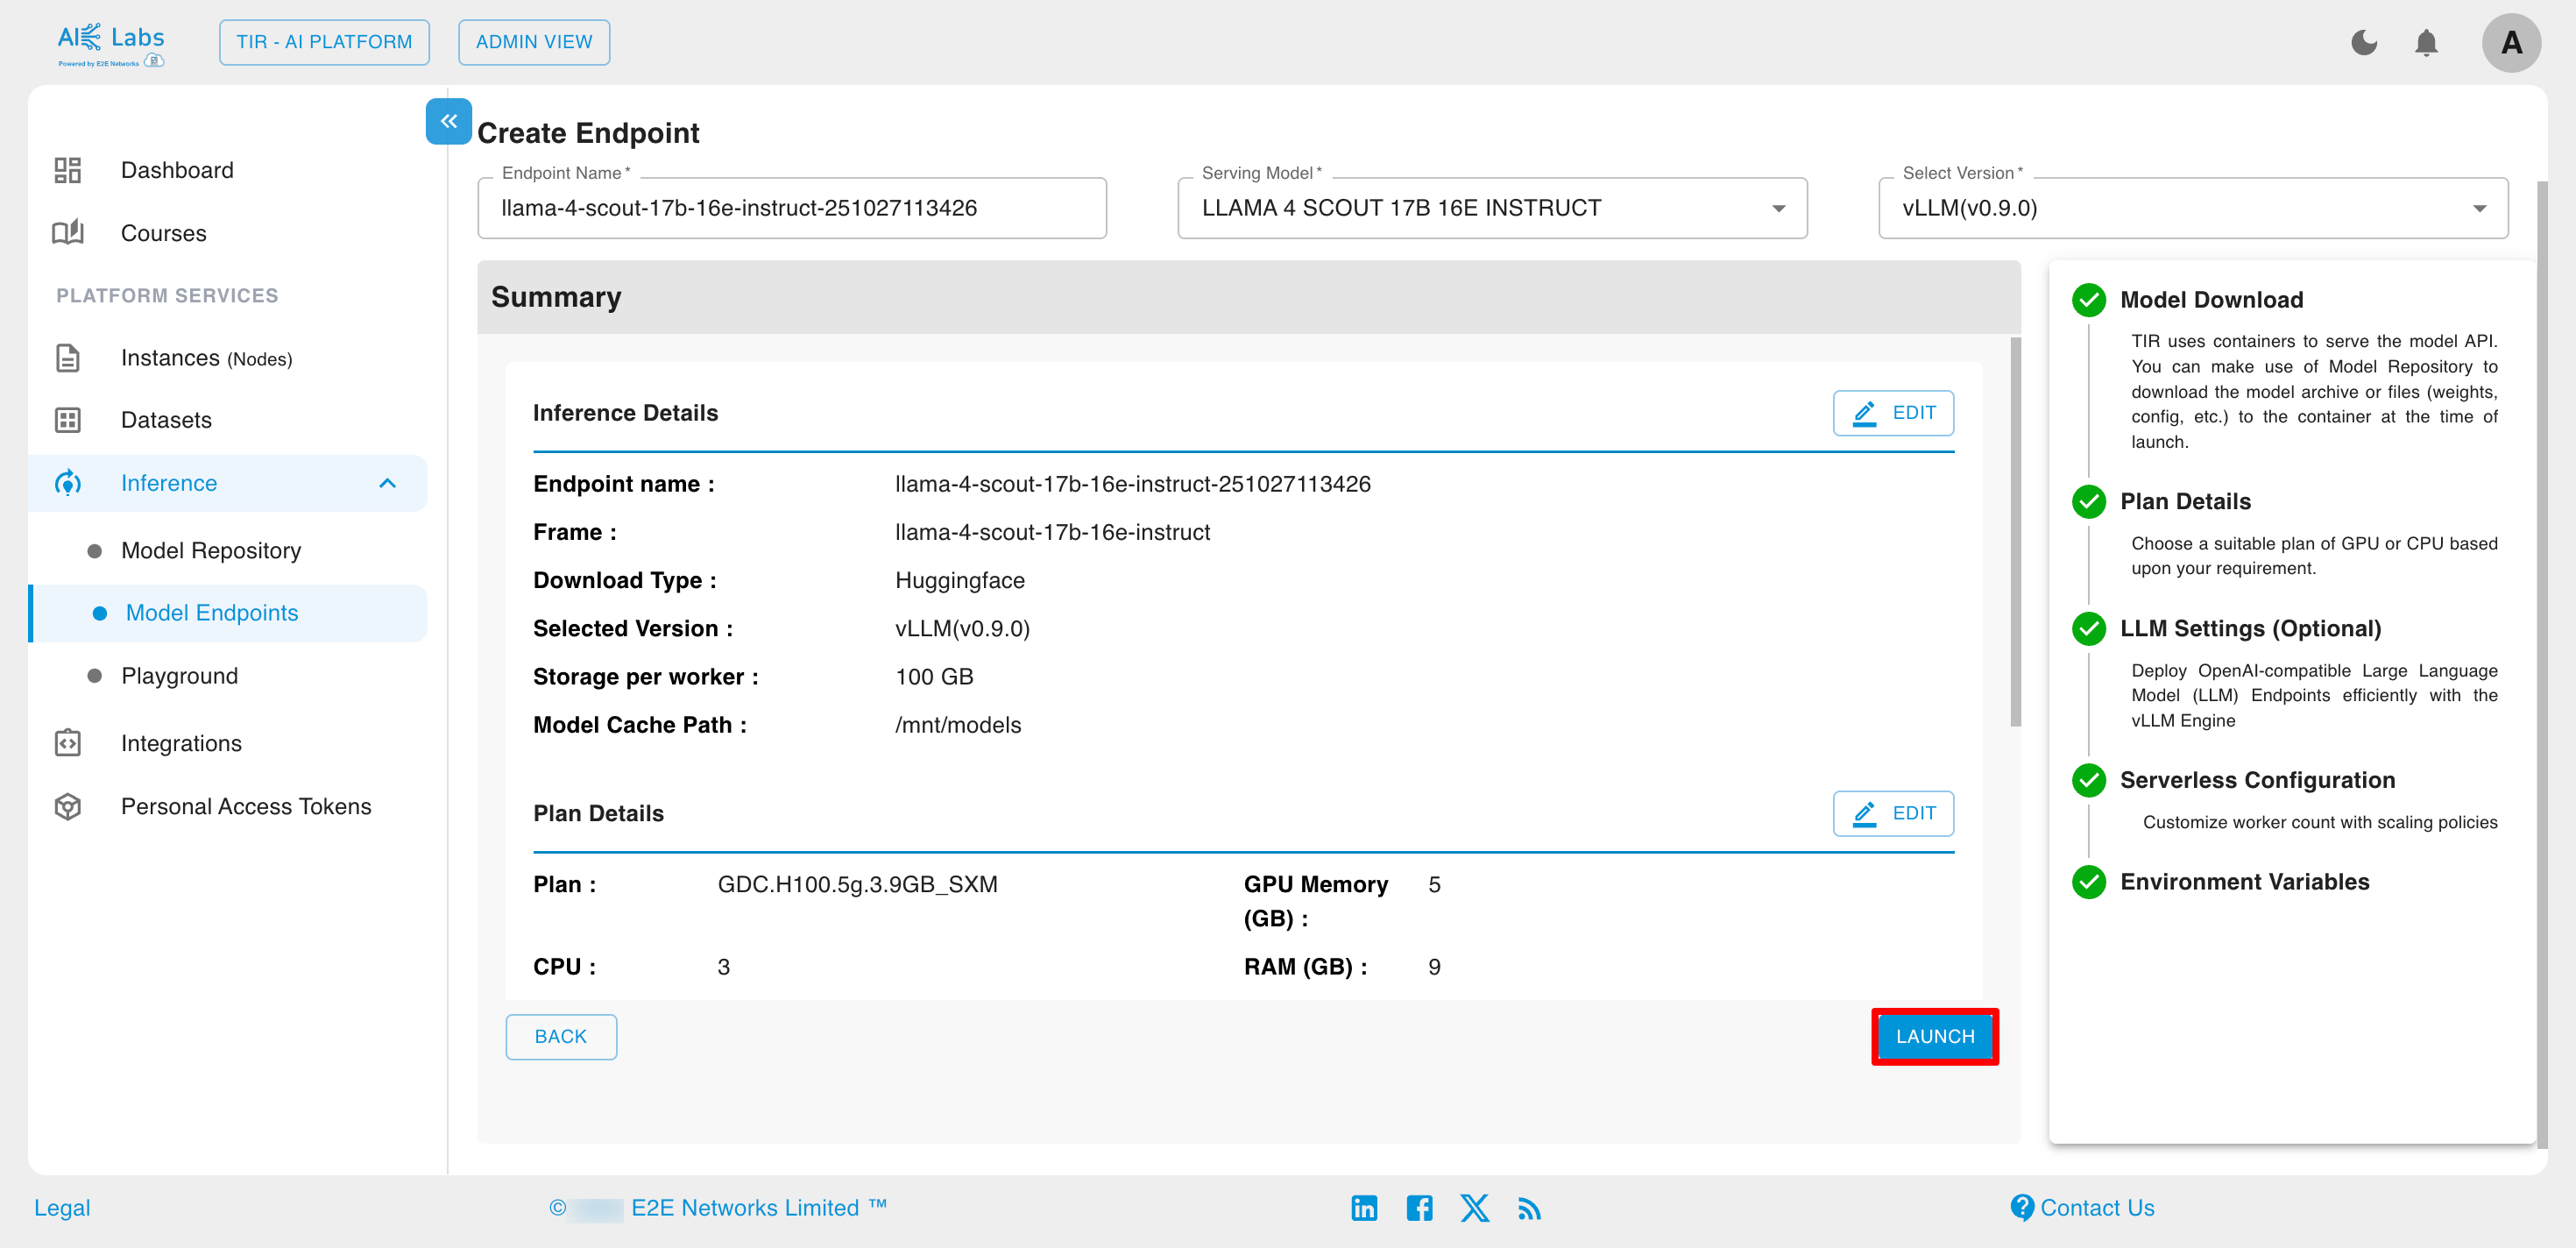Image resolution: width=2576 pixels, height=1248 pixels.
Task: Click Serverless Configuration check icon
Action: 2088,780
